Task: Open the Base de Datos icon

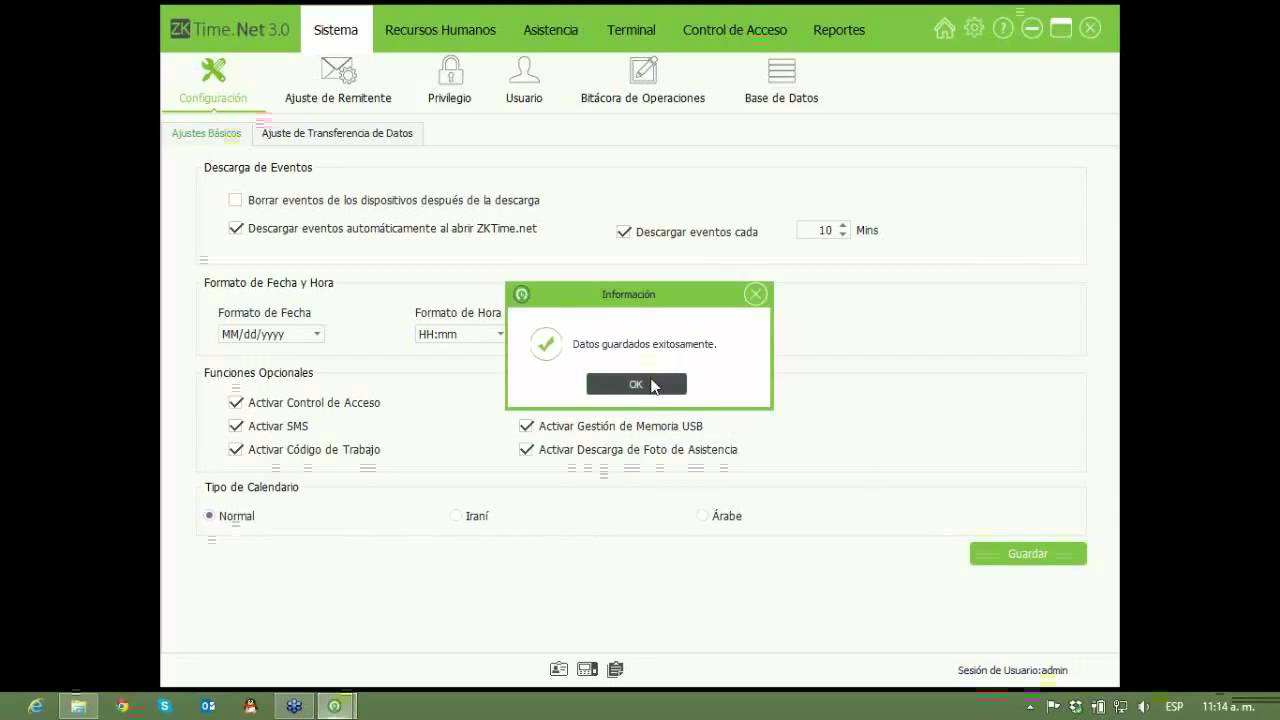Action: [781, 70]
